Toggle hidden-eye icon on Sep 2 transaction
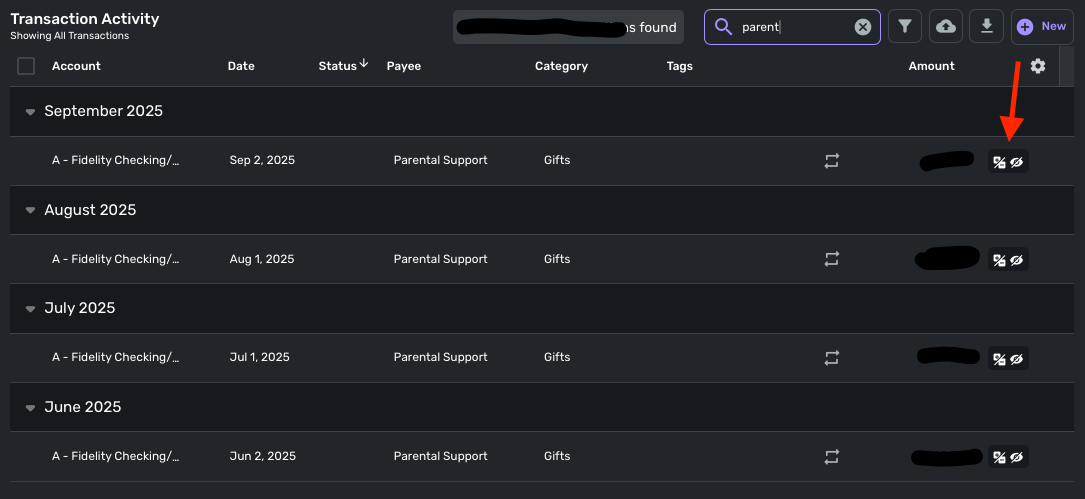The image size is (1085, 499). pyautogui.click(x=1017, y=162)
